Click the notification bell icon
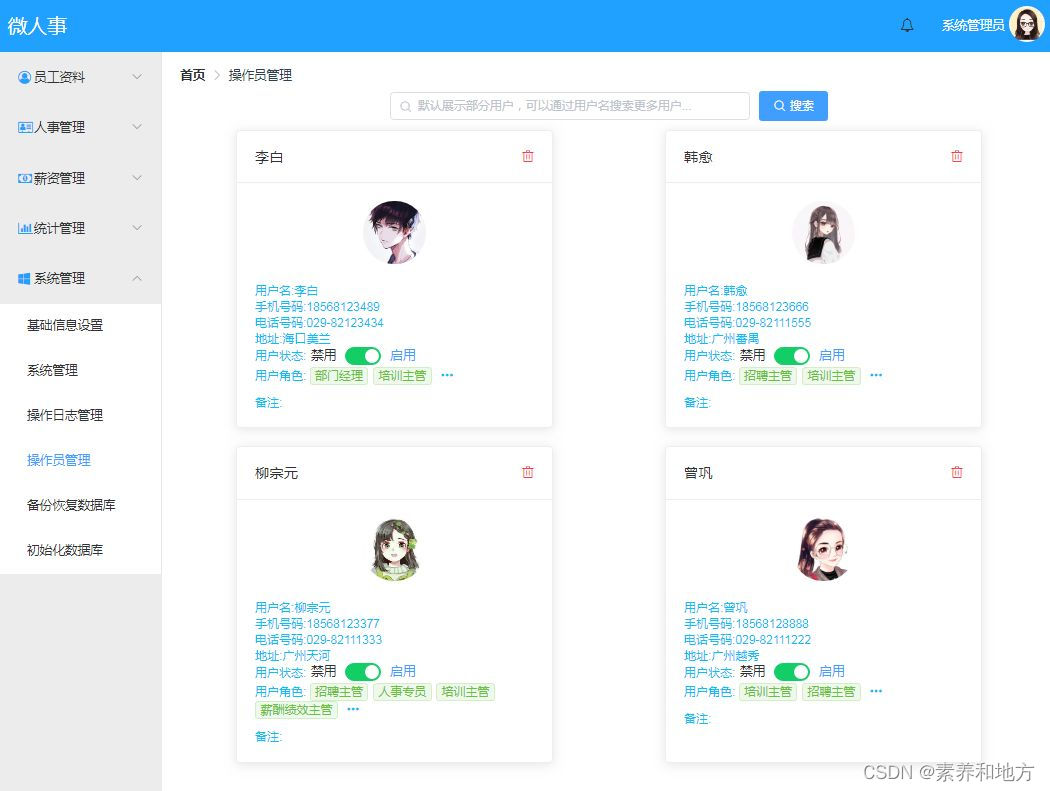 [x=907, y=25]
